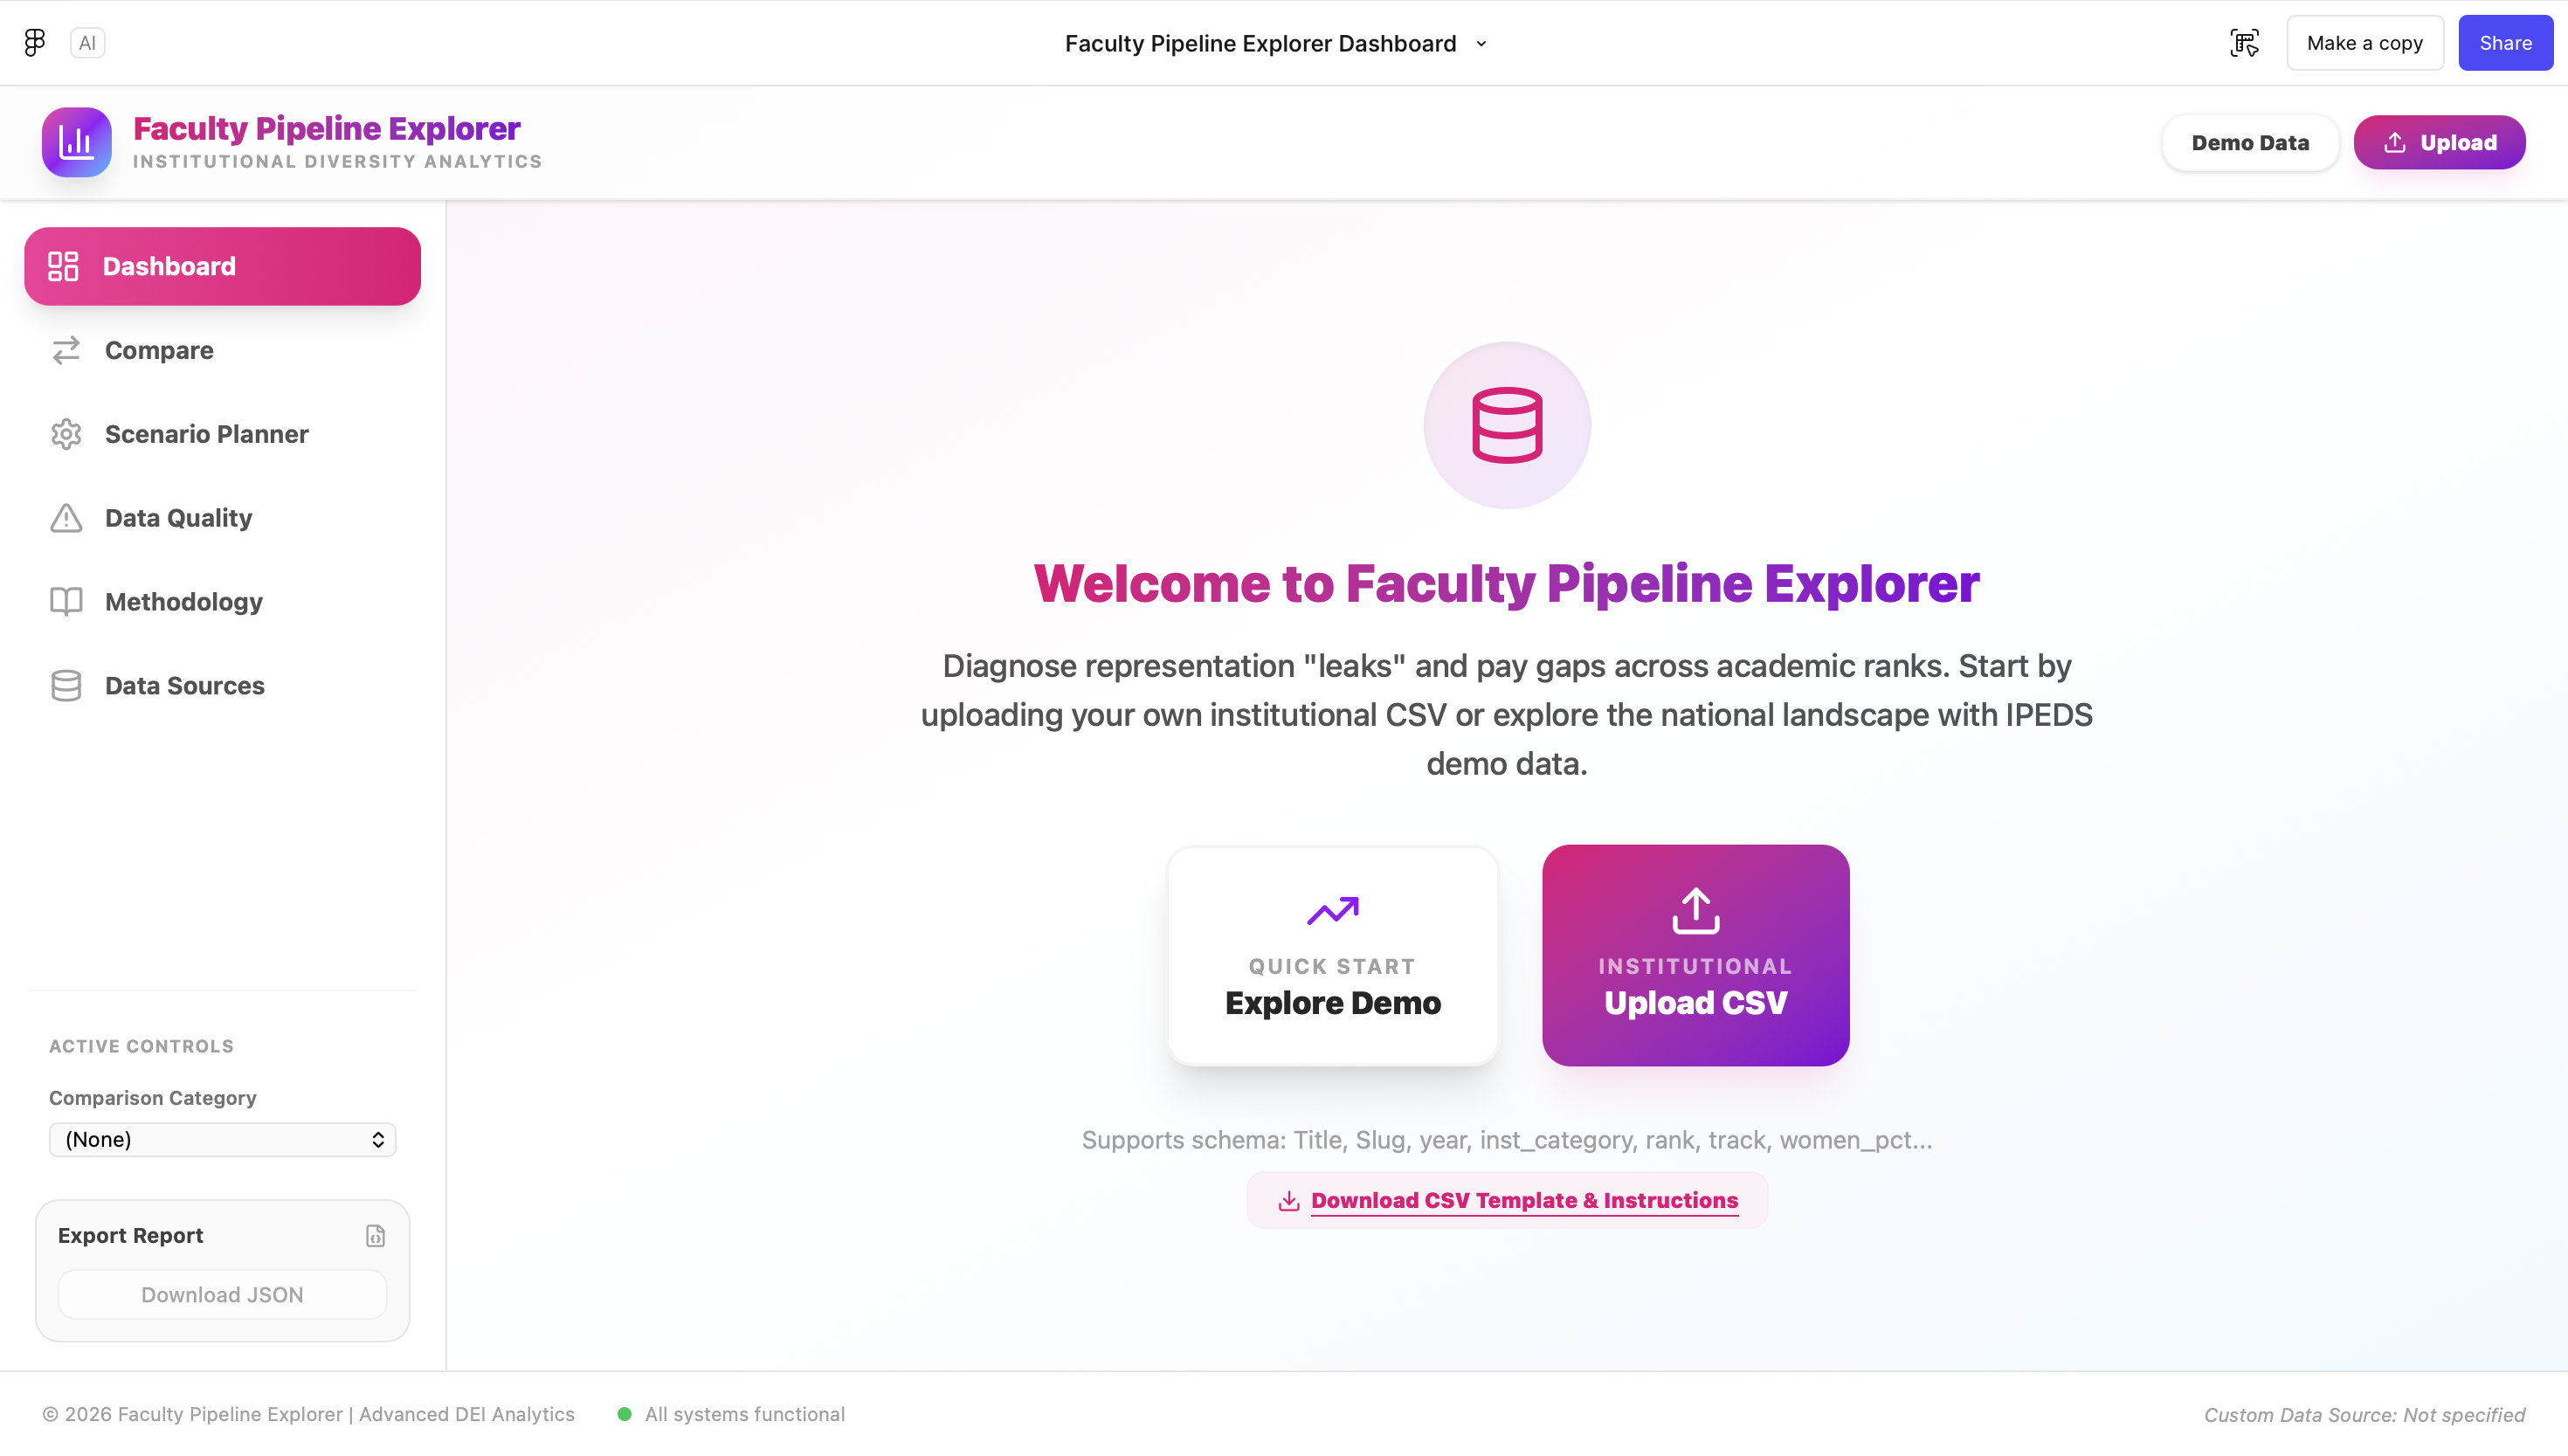Choose the Institutional Upload CSV card
Screen dimensions: 2568x1456
point(1695,955)
